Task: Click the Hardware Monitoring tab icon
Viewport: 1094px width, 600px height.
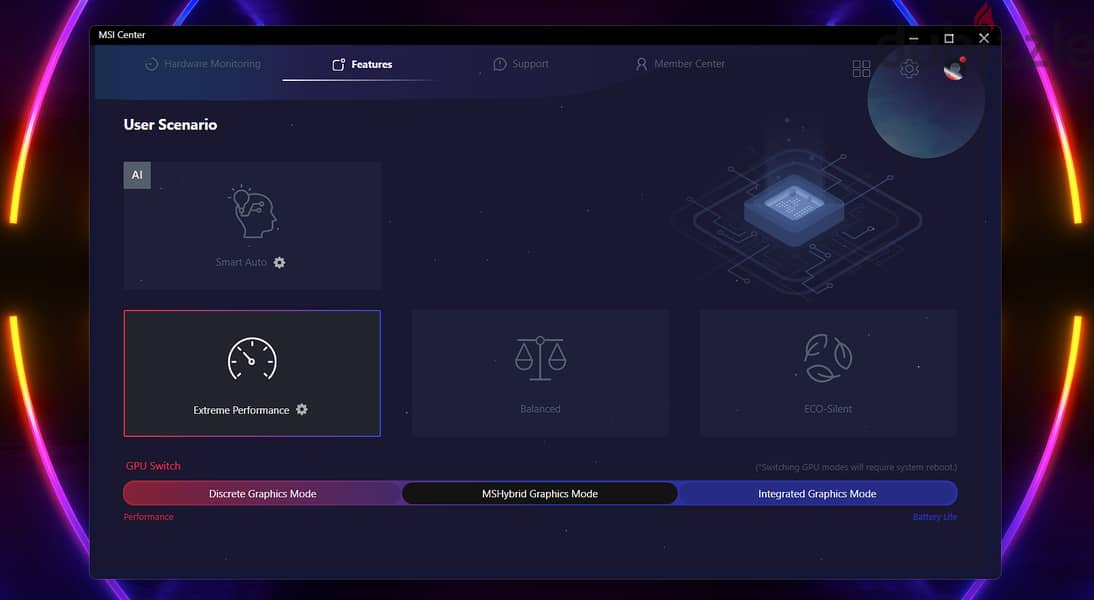Action: point(151,64)
